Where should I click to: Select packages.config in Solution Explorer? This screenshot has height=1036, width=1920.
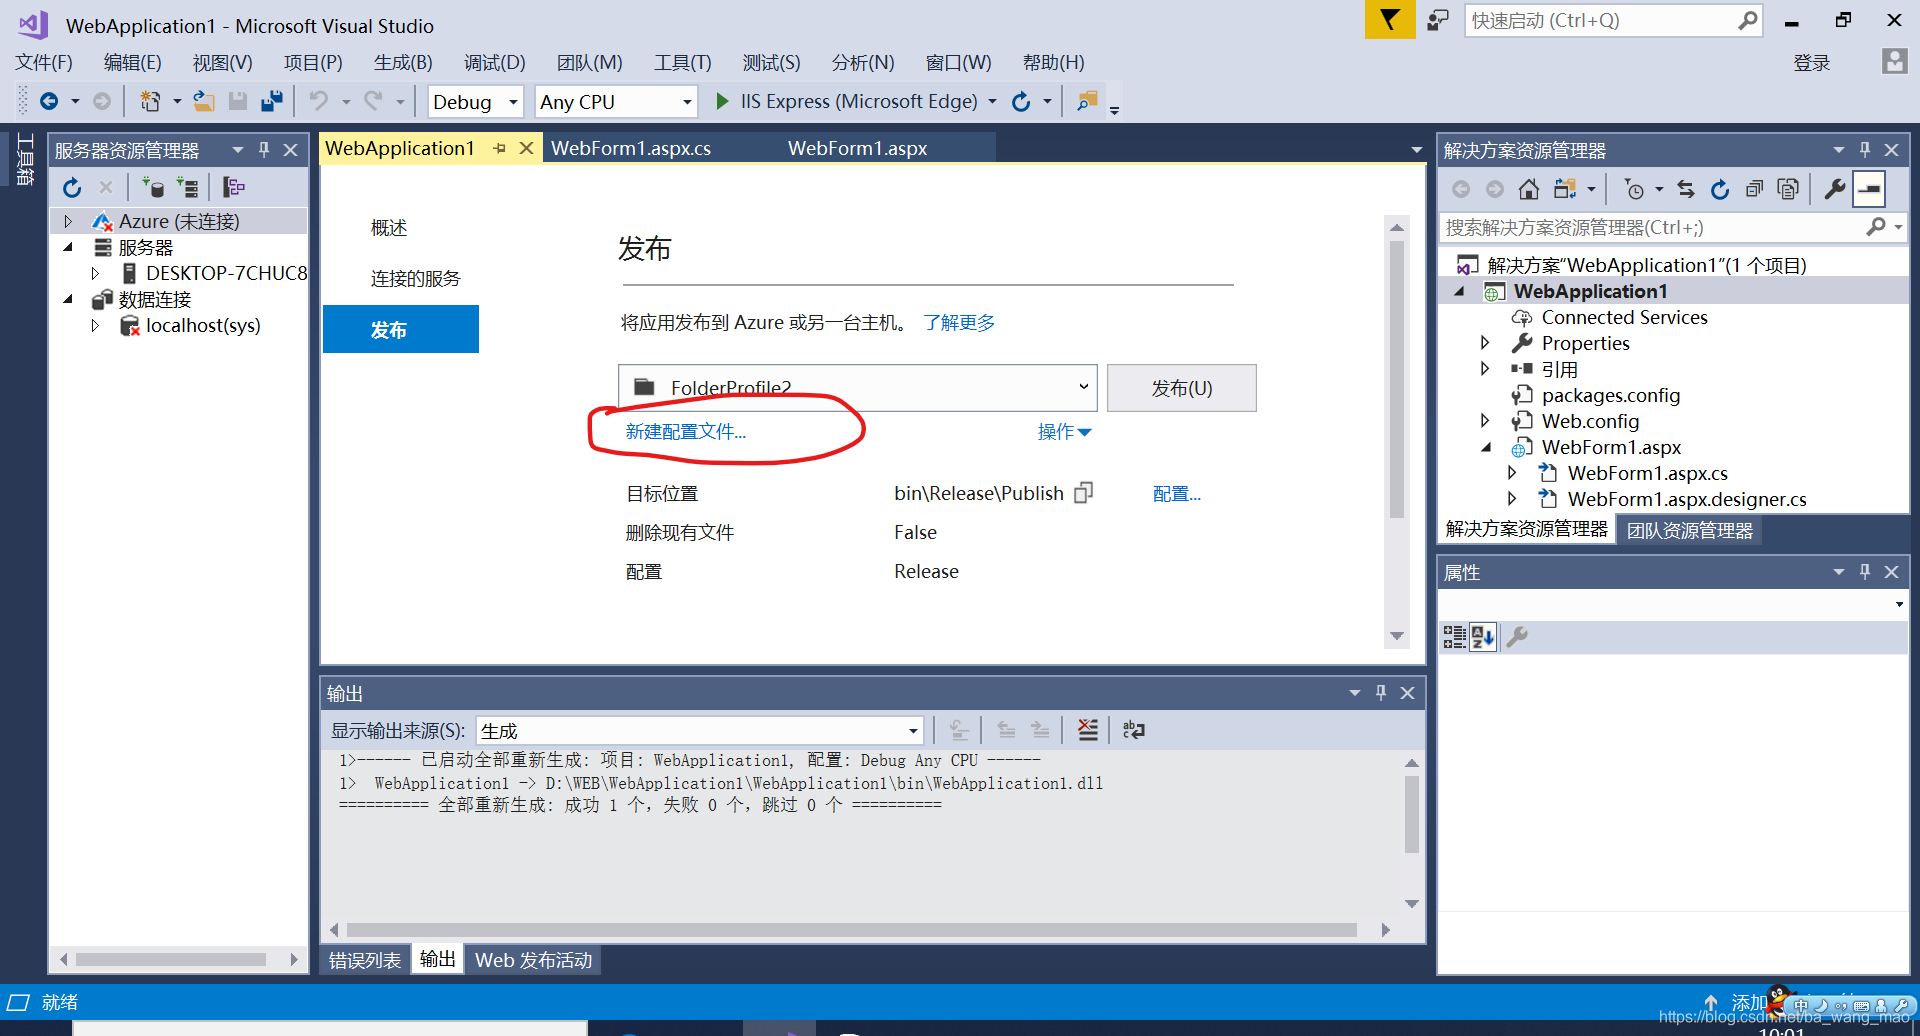tap(1610, 395)
